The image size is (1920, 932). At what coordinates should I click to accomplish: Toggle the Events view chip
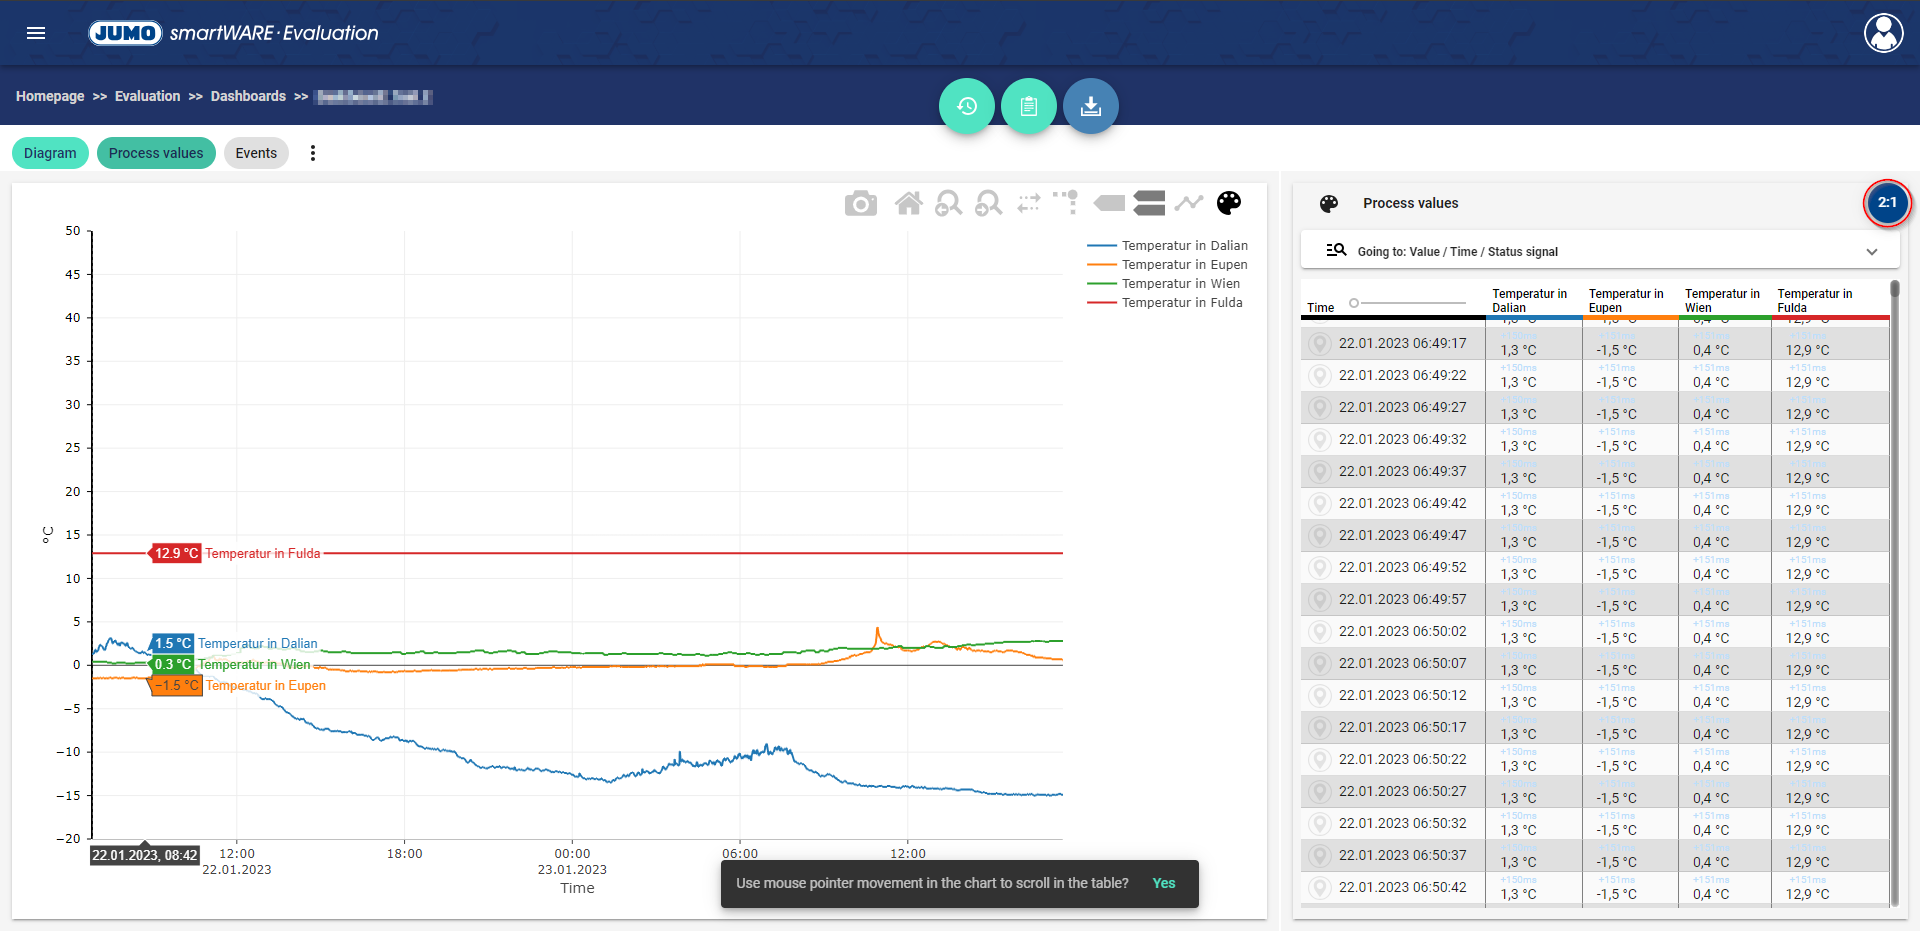click(x=256, y=153)
